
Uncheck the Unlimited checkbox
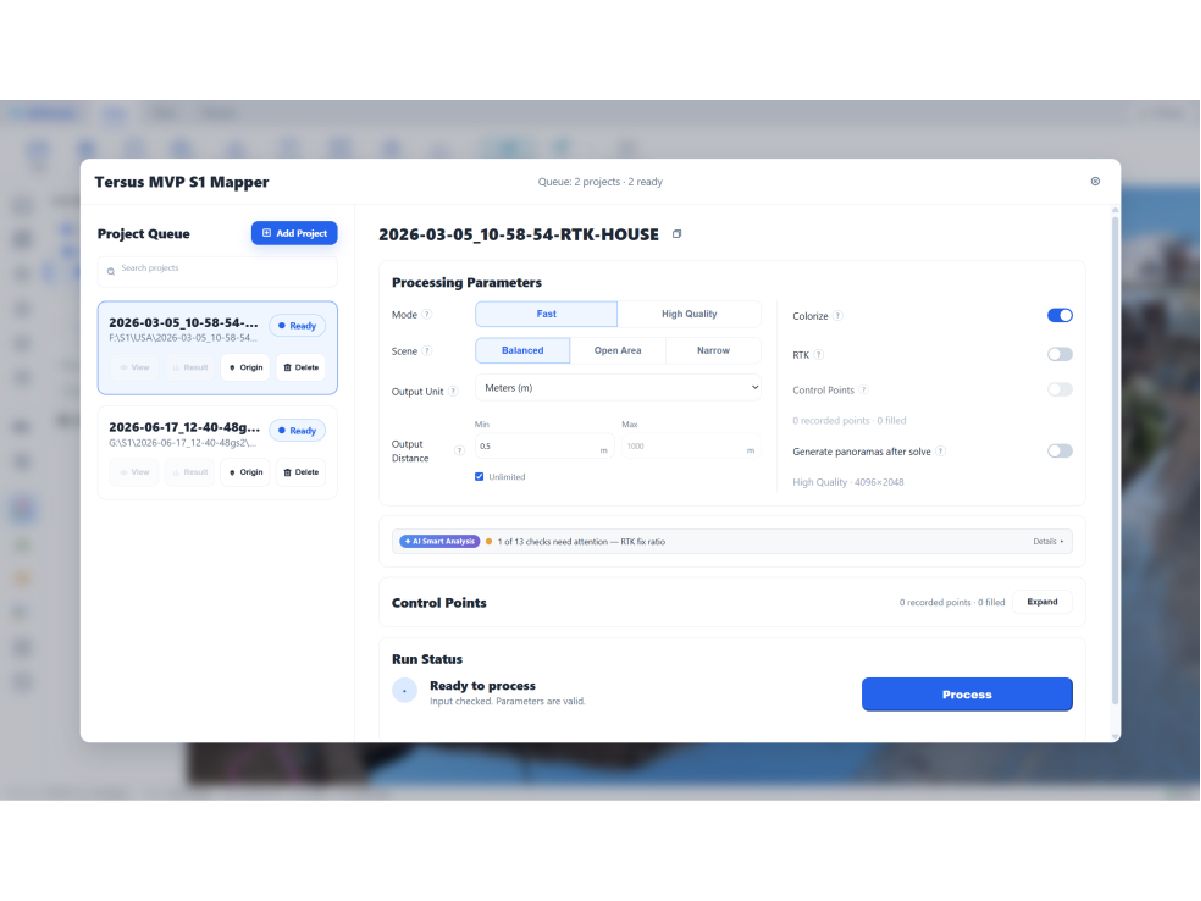click(480, 477)
